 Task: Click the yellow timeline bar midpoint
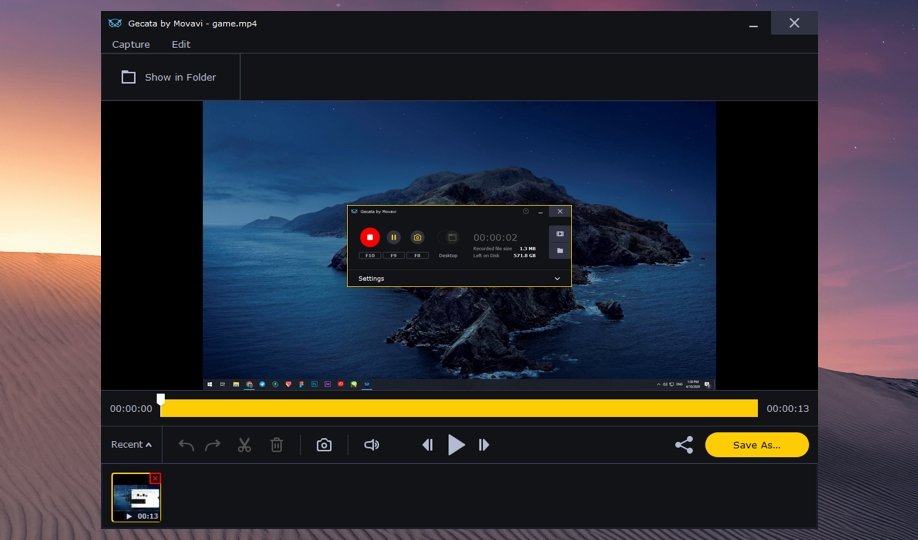click(459, 408)
